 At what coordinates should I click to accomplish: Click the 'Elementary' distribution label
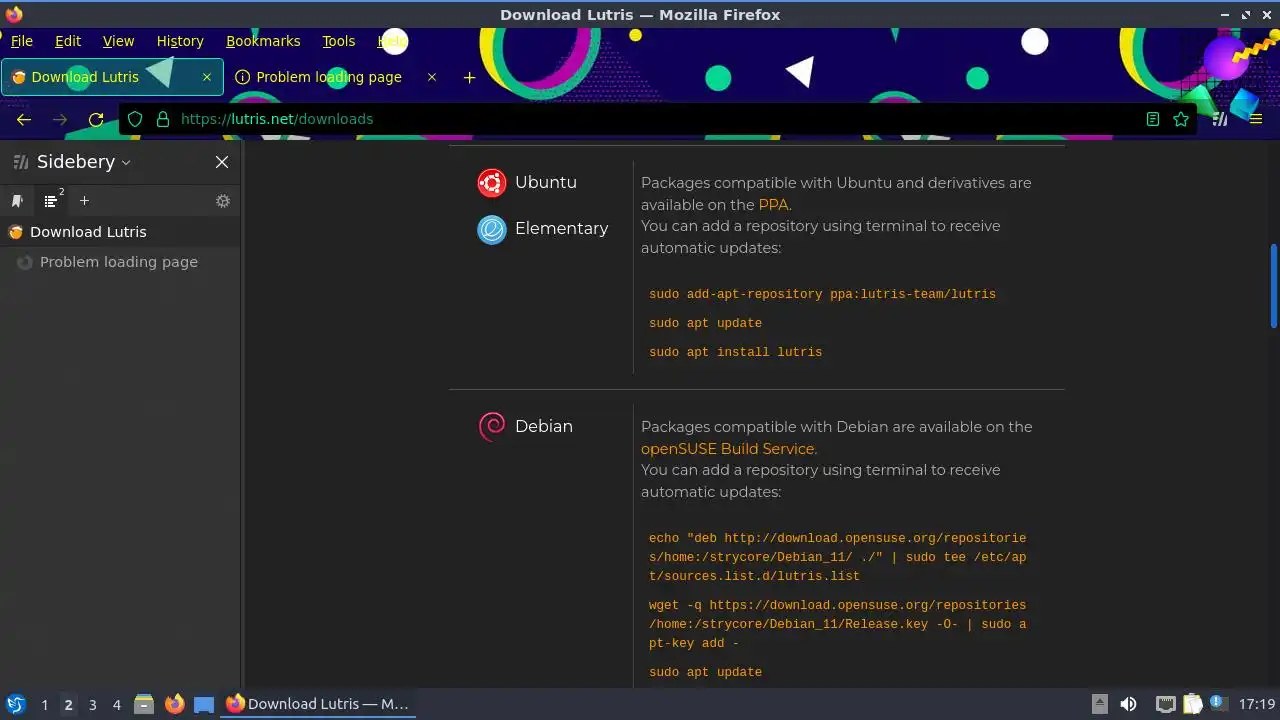[561, 229]
